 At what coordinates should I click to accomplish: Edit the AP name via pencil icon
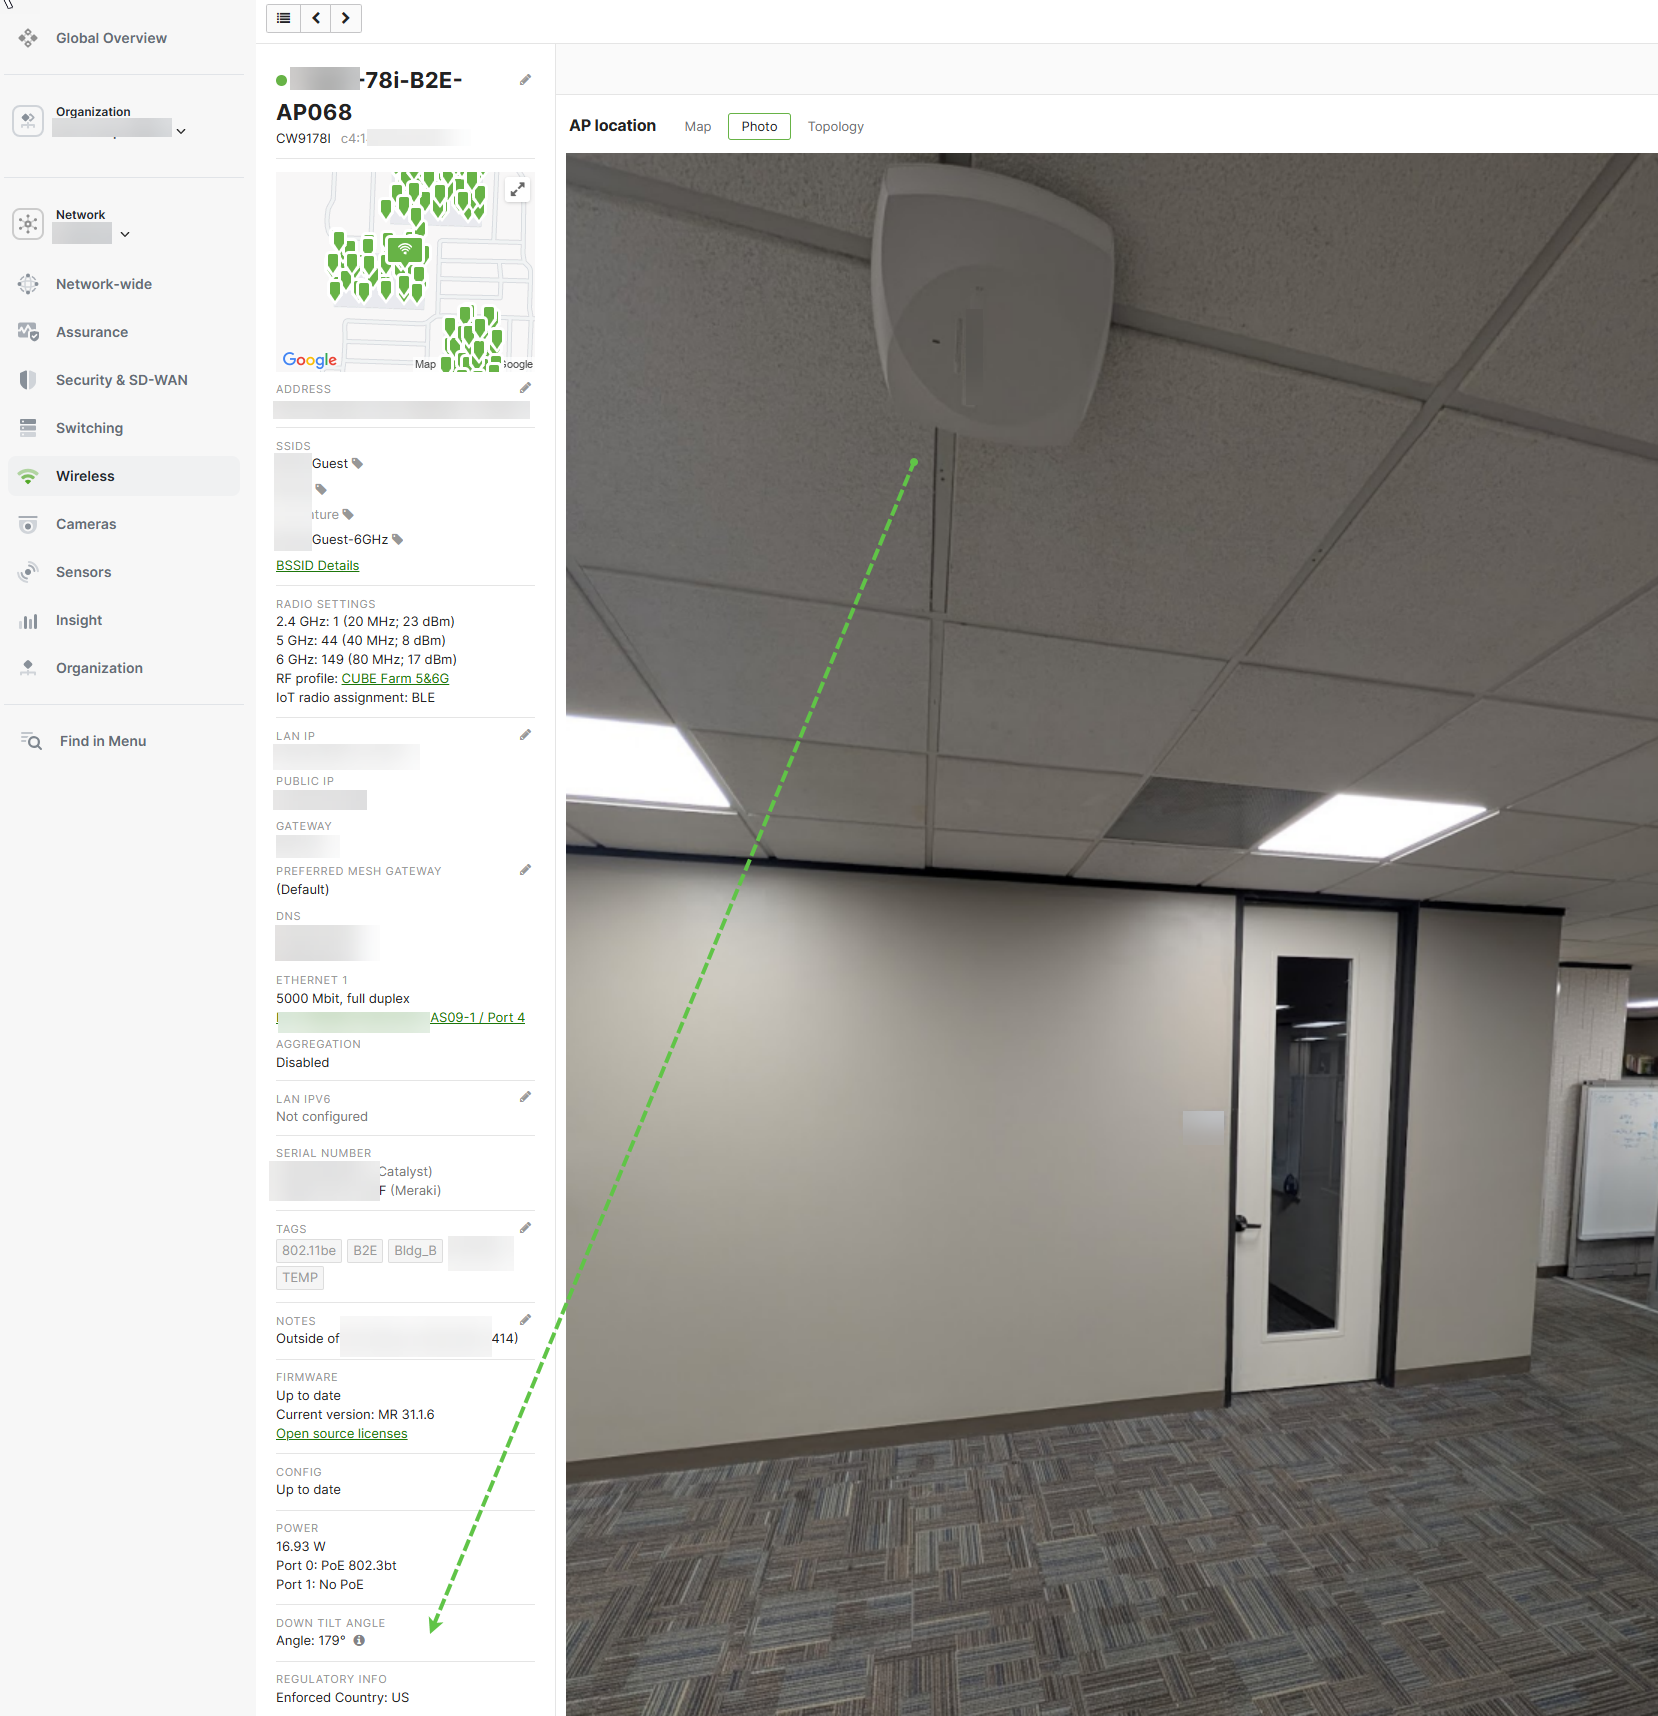coord(525,79)
